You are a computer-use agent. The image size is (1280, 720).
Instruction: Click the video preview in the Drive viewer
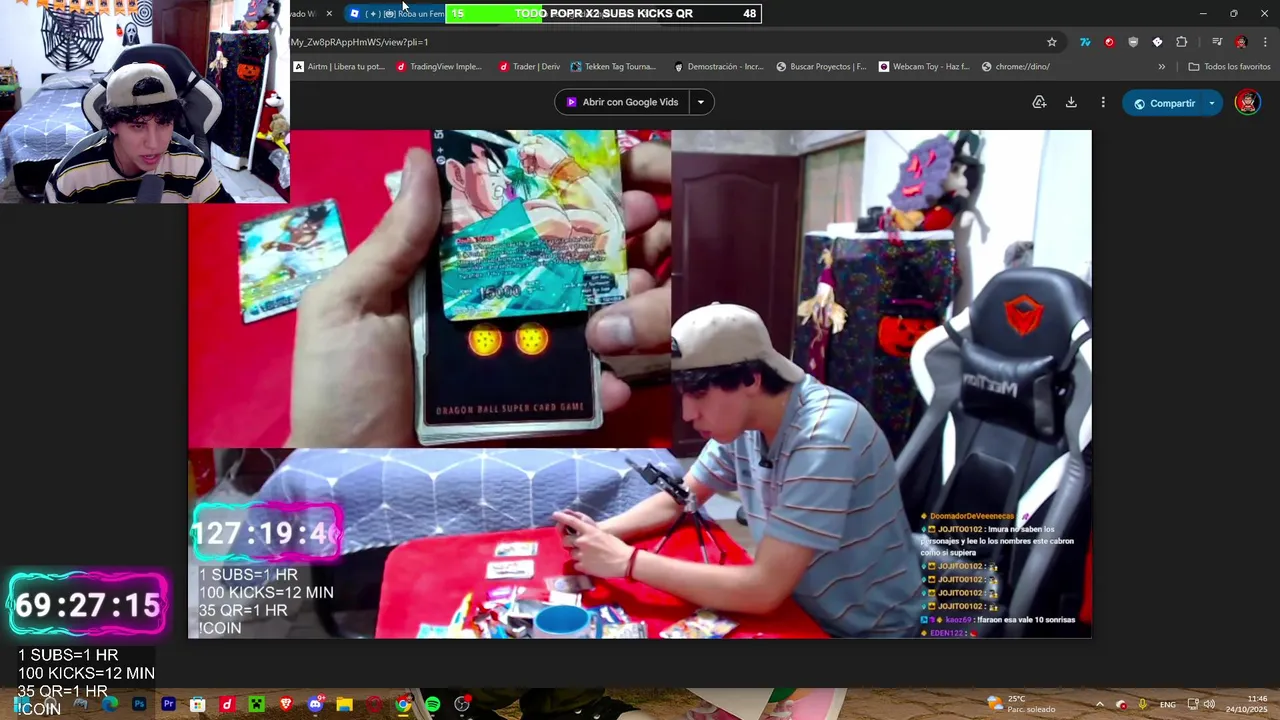pos(640,384)
